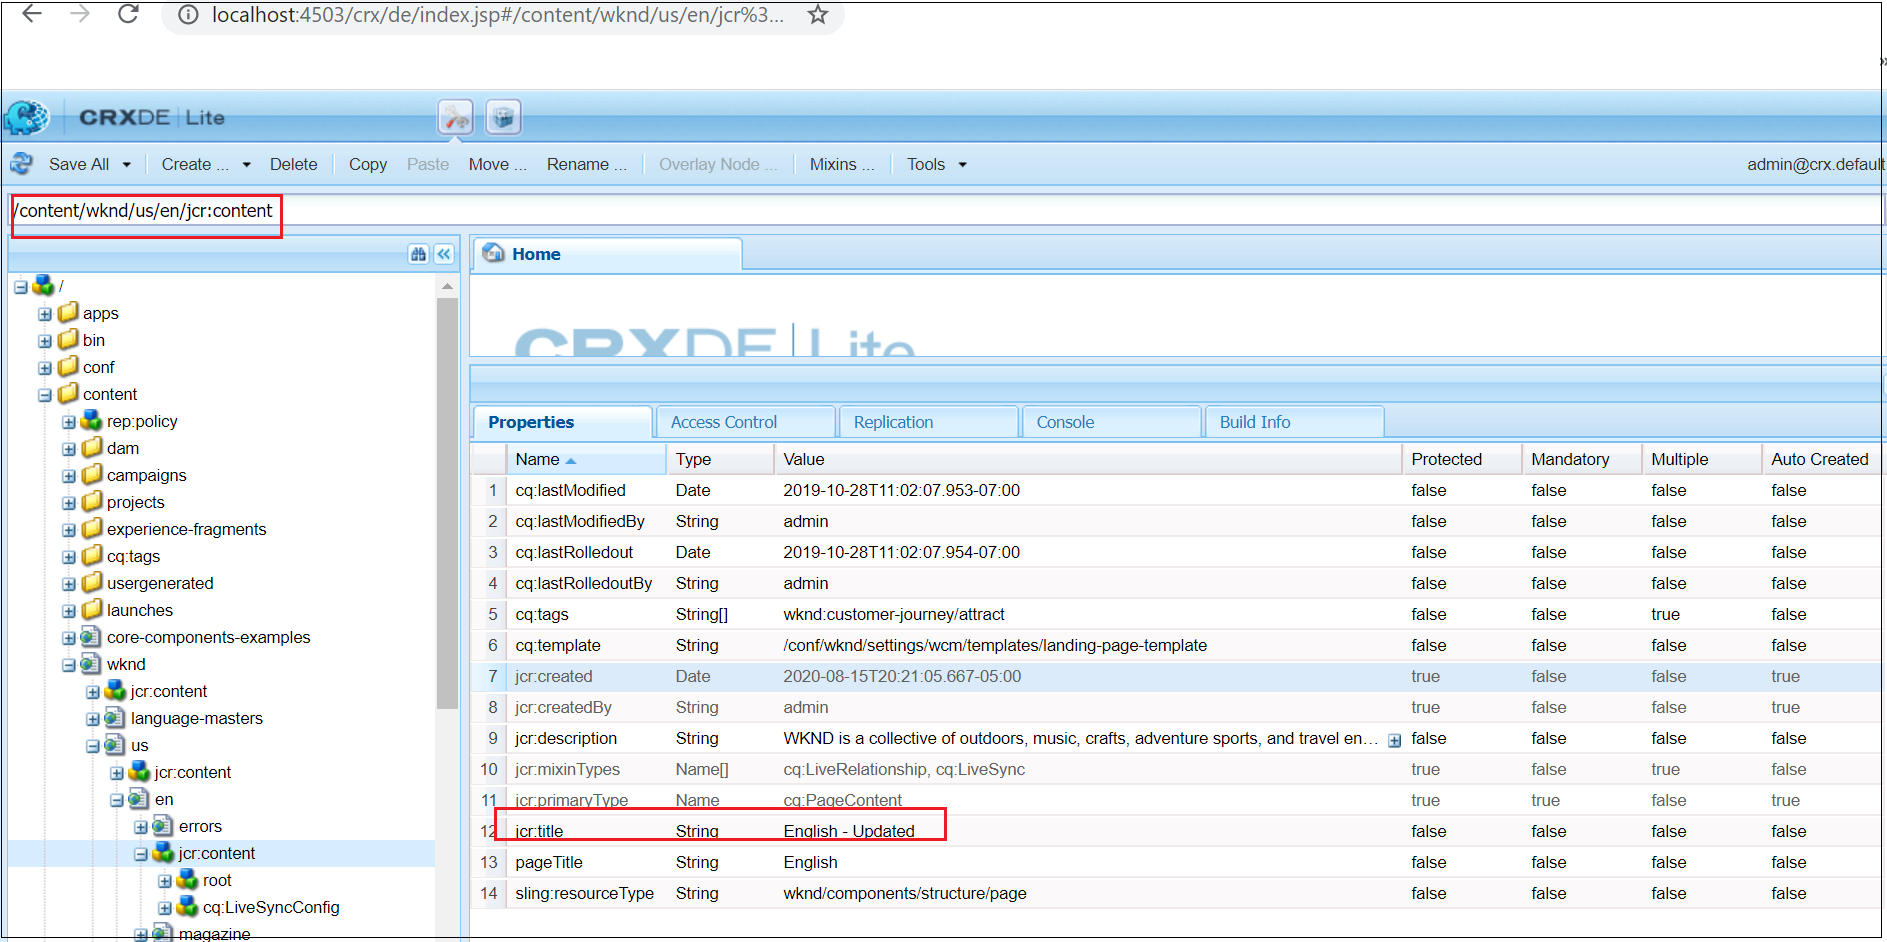Click the Copy toolbar button
Viewport: 1887px width, 942px height.
coord(367,165)
